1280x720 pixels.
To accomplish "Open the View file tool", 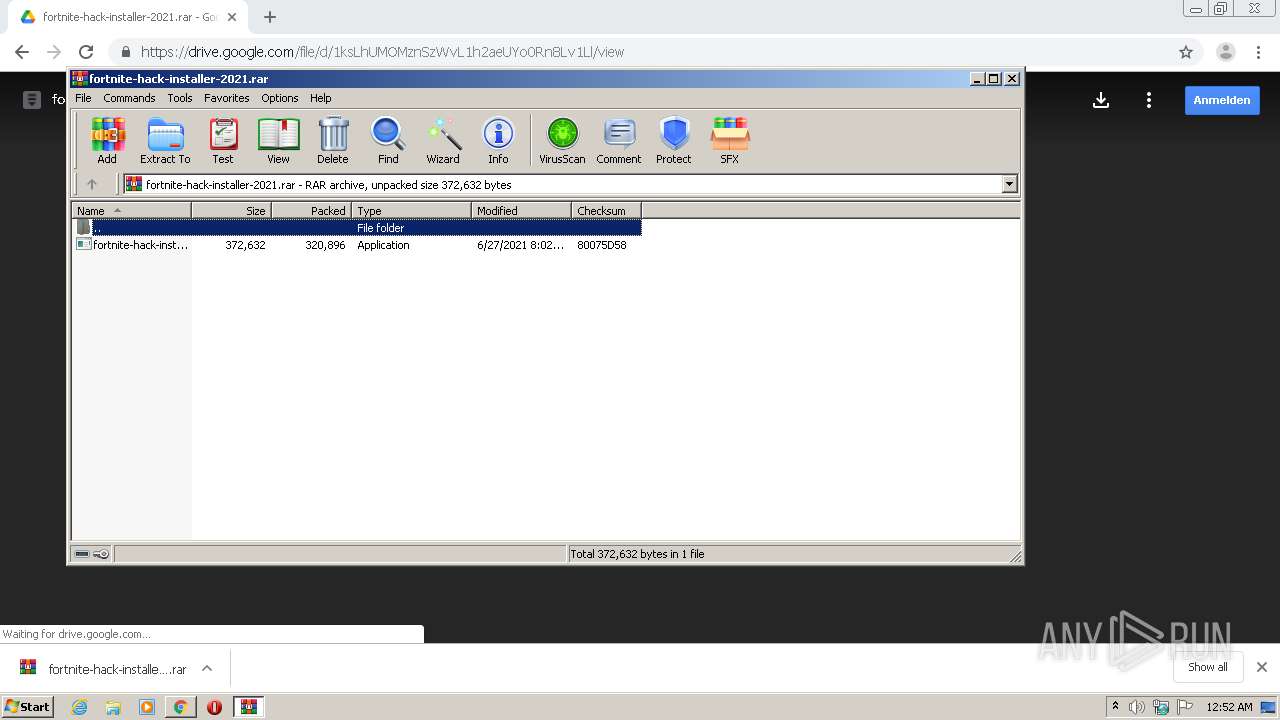I will 278,140.
